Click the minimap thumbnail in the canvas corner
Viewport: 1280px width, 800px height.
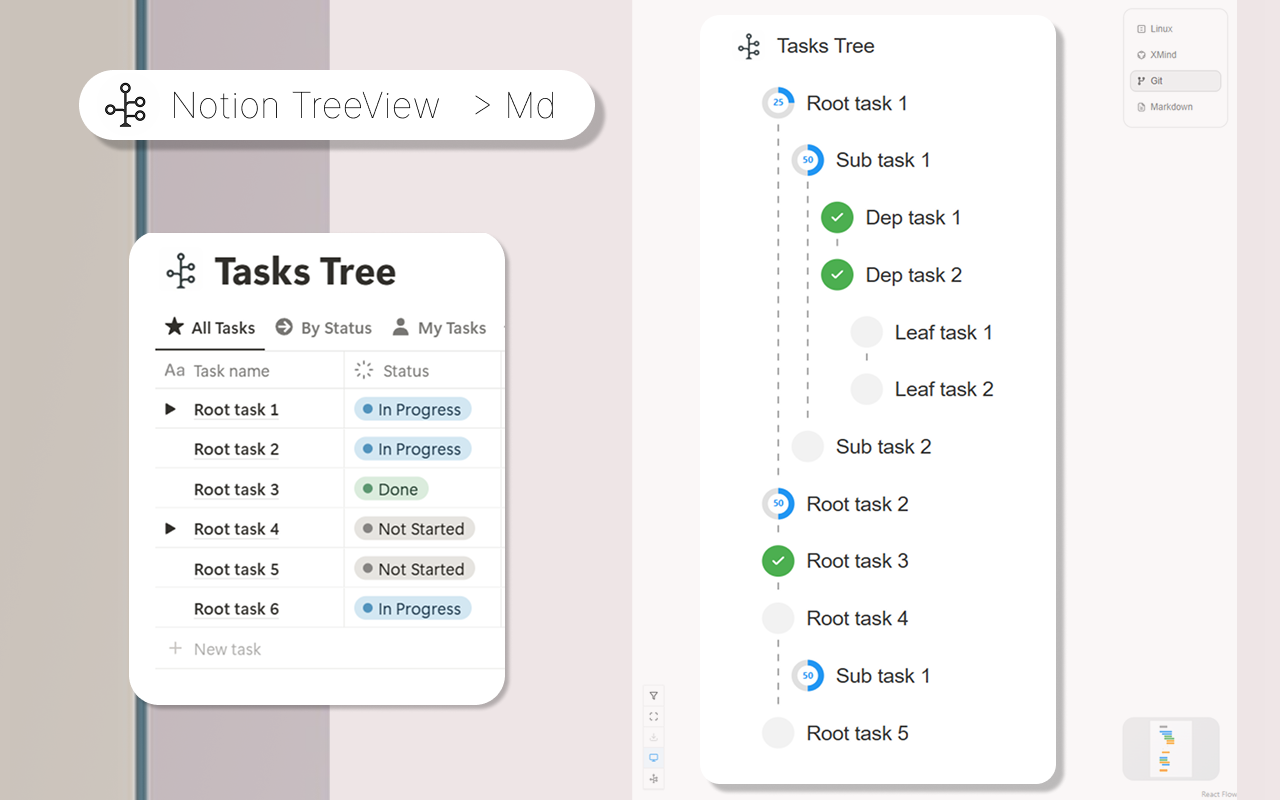click(x=1171, y=748)
